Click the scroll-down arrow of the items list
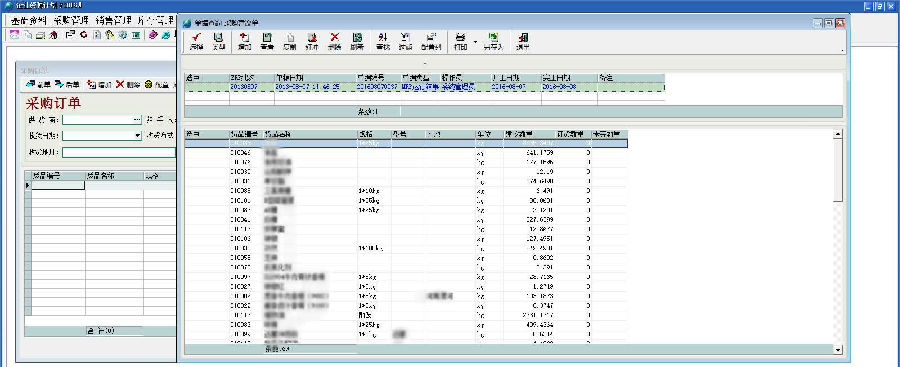This screenshot has width=900, height=367. point(838,349)
